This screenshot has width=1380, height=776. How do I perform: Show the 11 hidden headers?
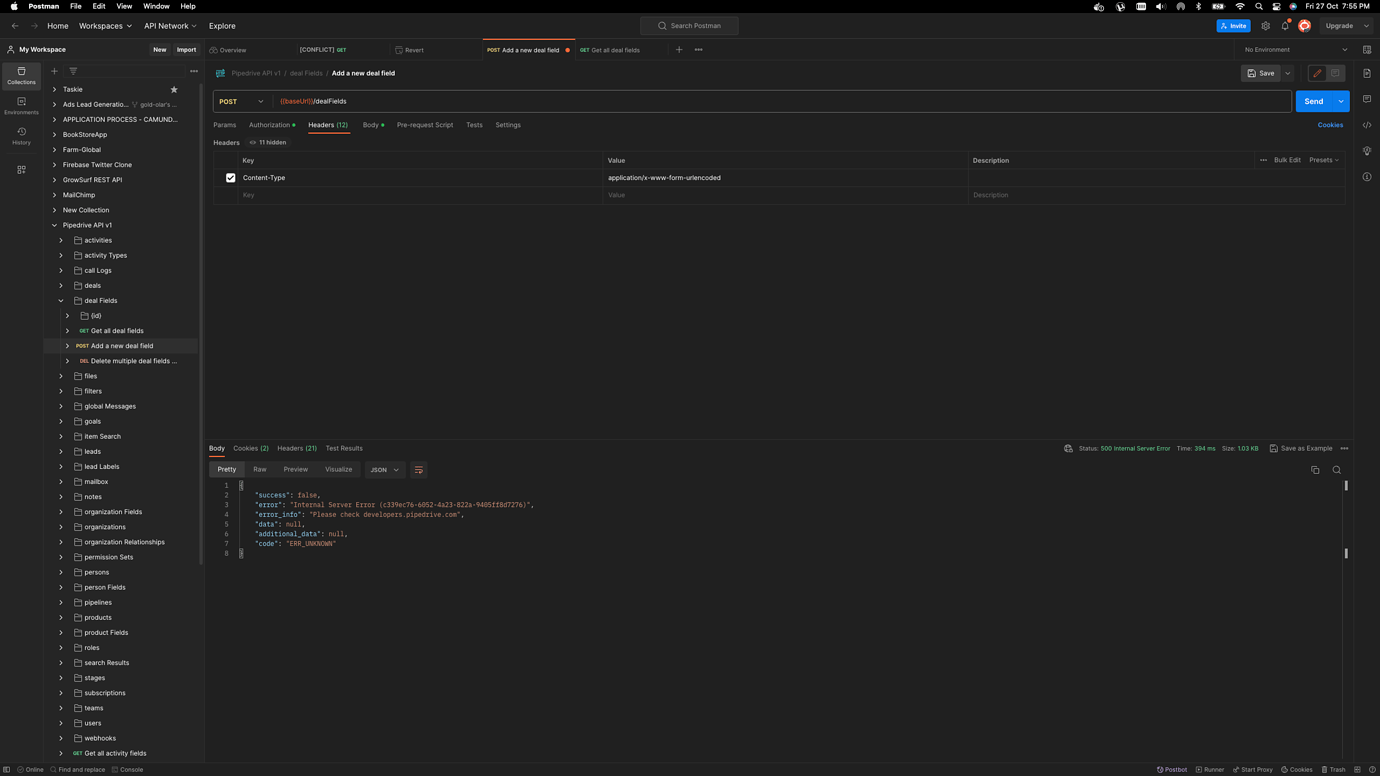(268, 142)
